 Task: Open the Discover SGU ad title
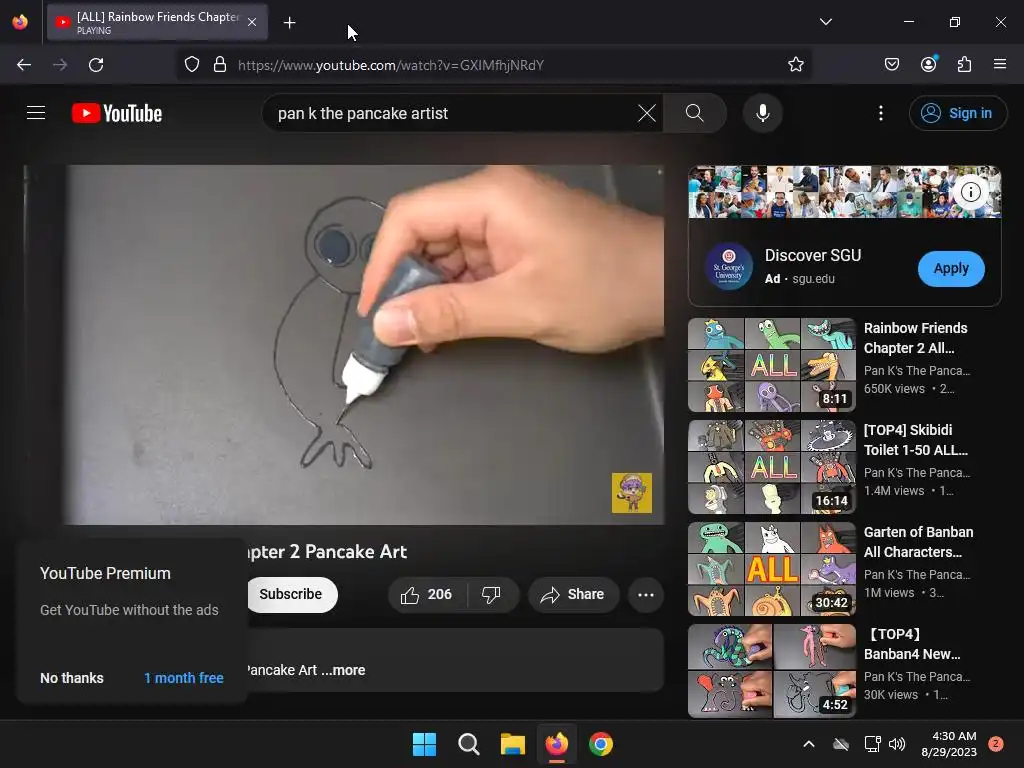[x=812, y=255]
